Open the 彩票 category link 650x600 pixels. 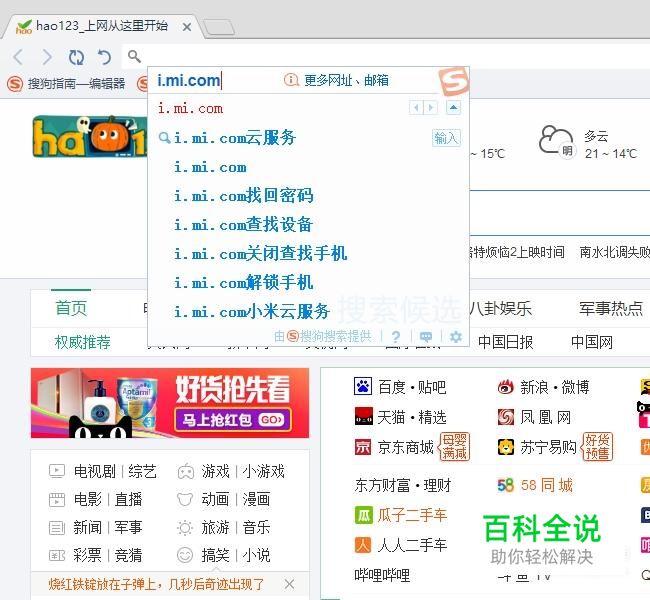click(87, 555)
